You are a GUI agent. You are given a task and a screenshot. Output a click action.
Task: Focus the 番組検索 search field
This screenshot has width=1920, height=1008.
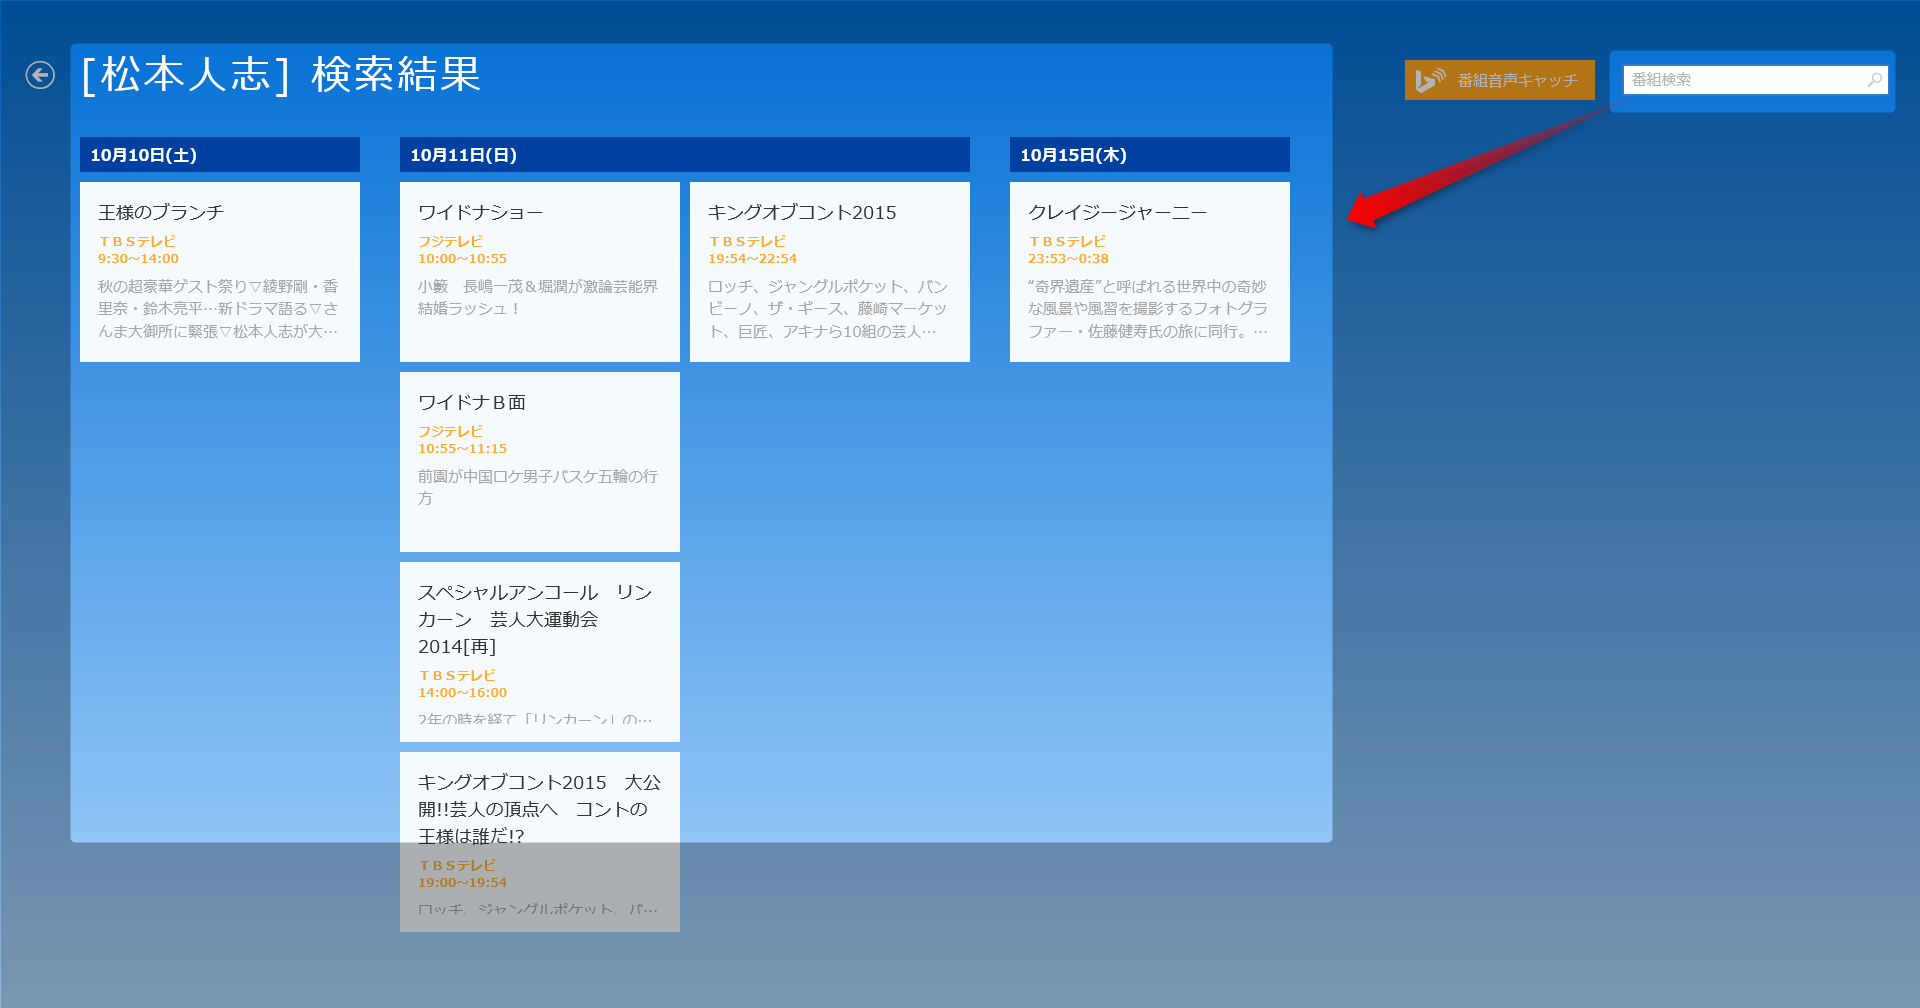[x=1755, y=80]
